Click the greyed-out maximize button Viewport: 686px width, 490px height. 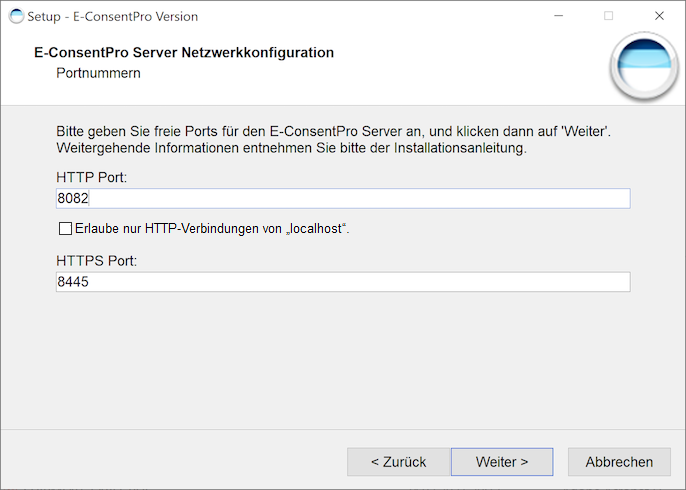608,16
